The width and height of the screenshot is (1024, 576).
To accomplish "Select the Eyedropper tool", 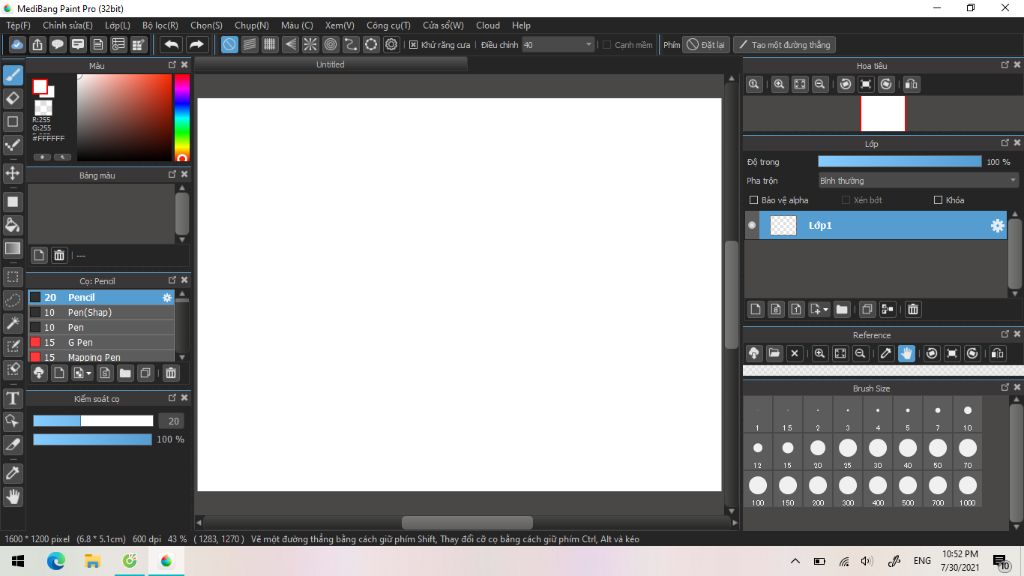I will 12,473.
